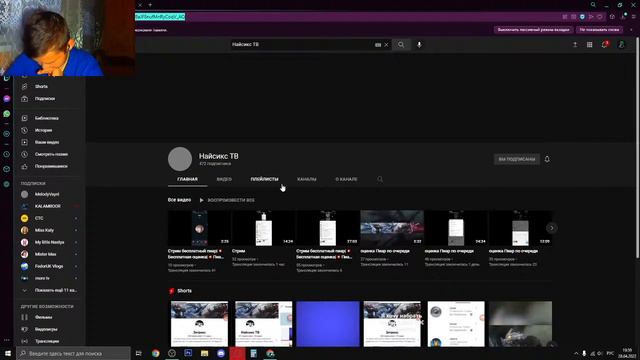
Task: Open Библиотека in the sidebar
Action: [46, 118]
